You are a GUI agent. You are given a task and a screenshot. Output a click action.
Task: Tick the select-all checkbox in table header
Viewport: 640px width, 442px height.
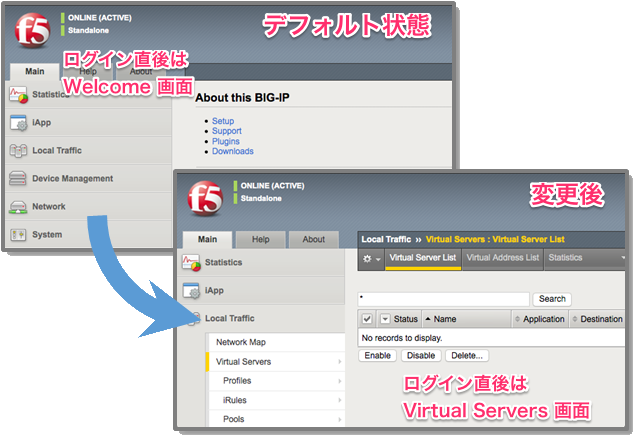[x=367, y=319]
